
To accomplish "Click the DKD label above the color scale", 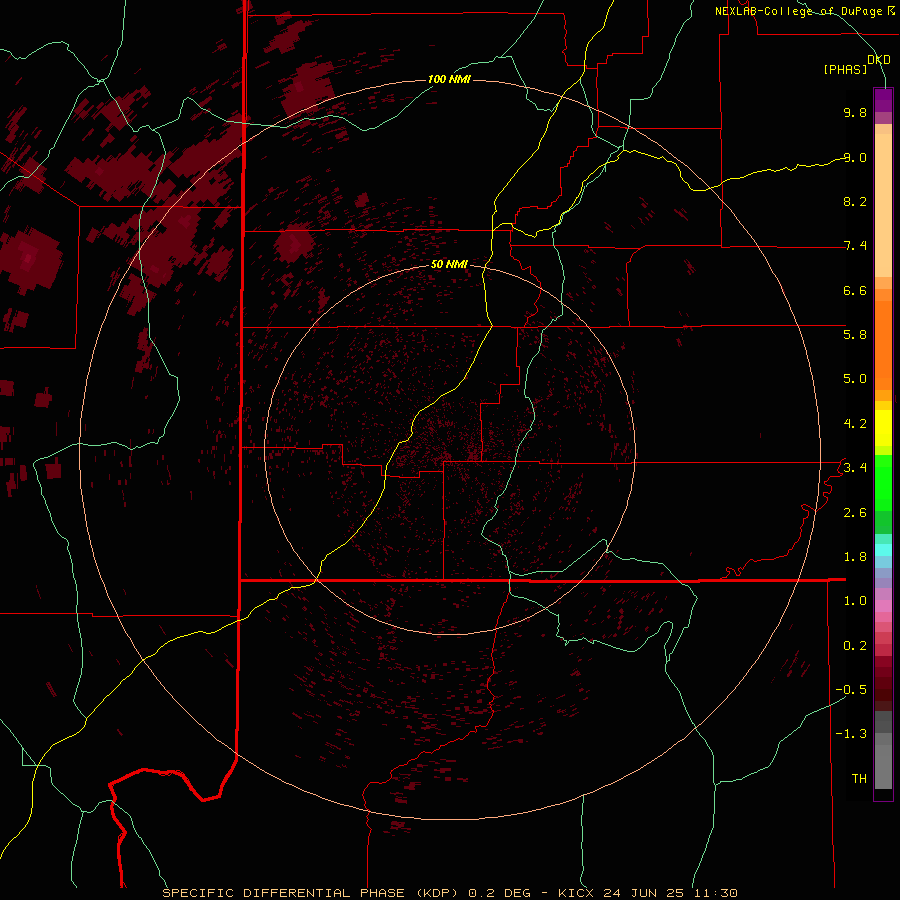I will 879,59.
